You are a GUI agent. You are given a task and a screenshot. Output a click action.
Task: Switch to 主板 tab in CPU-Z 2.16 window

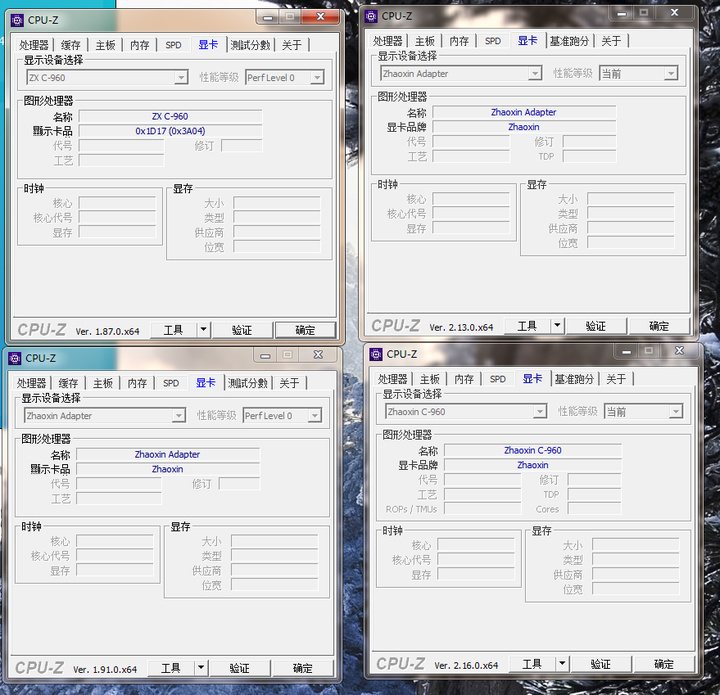click(x=430, y=379)
